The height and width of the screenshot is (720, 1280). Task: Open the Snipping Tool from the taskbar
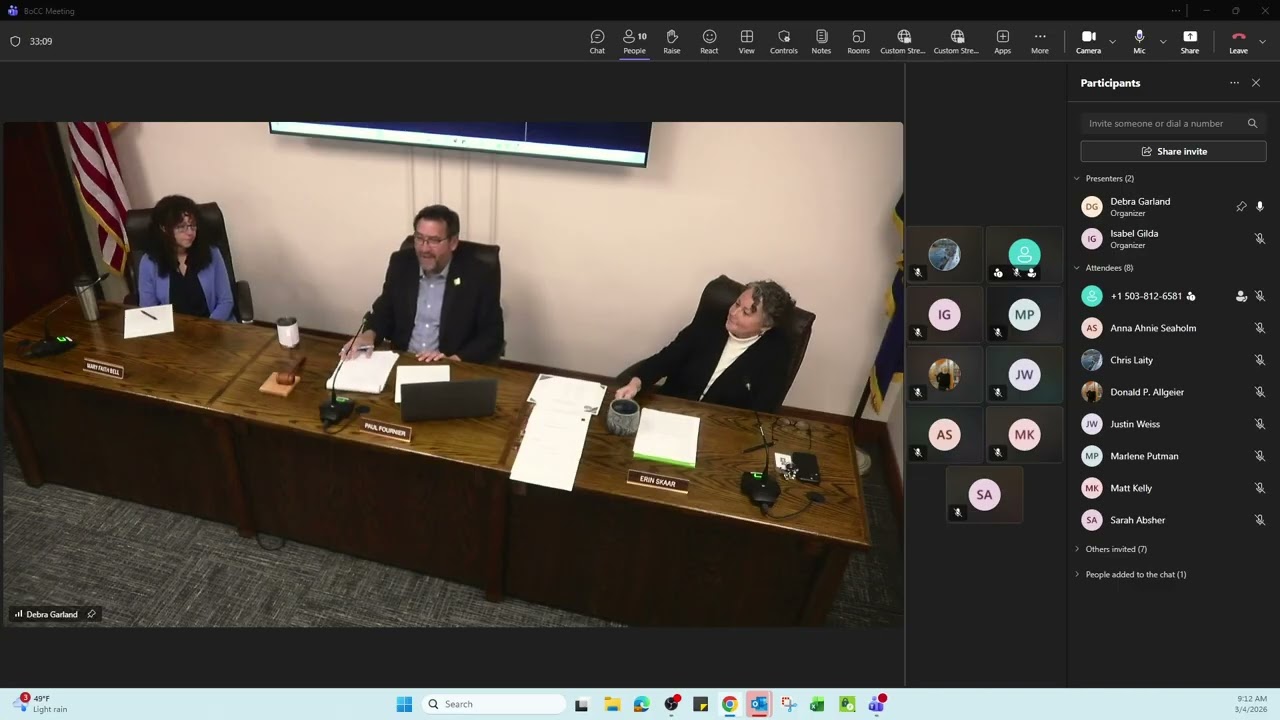coord(788,704)
